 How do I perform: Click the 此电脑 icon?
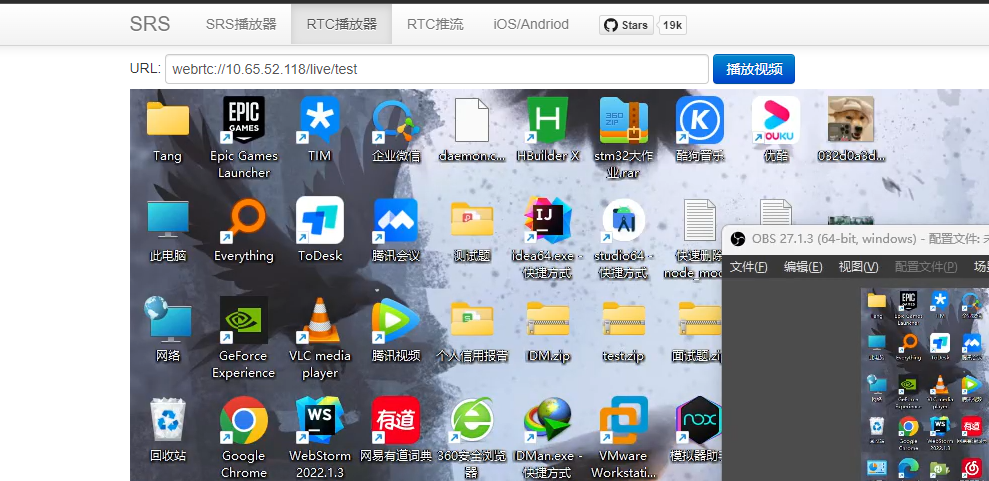click(168, 219)
